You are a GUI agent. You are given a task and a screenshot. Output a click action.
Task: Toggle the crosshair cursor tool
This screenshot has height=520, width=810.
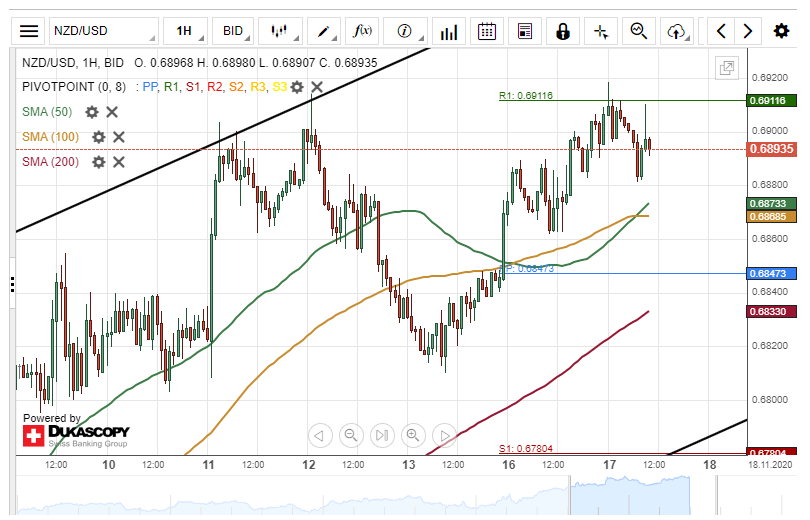pyautogui.click(x=601, y=31)
